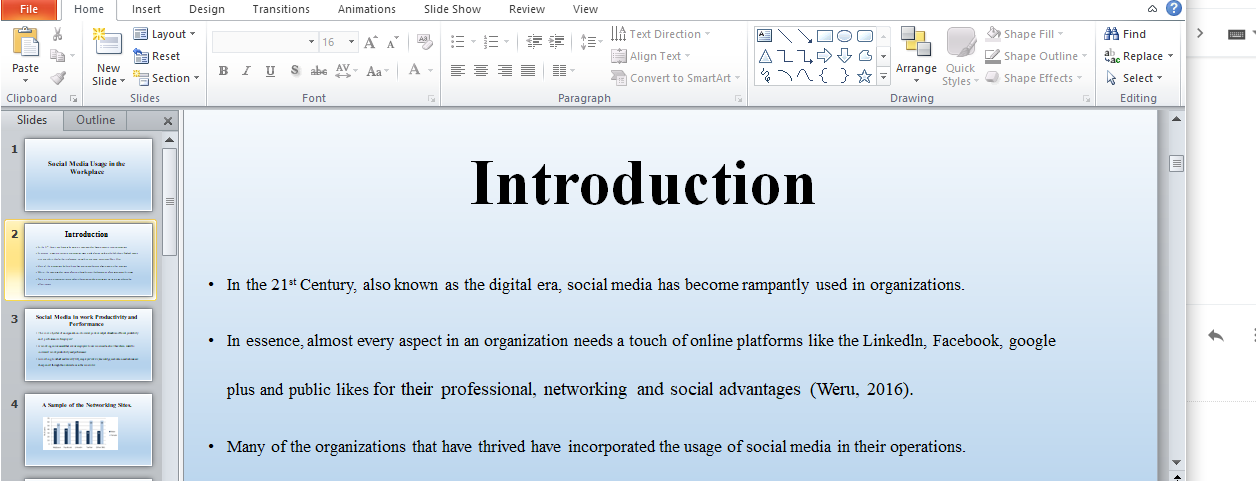
Task: Toggle Italic formatting
Action: point(247,71)
